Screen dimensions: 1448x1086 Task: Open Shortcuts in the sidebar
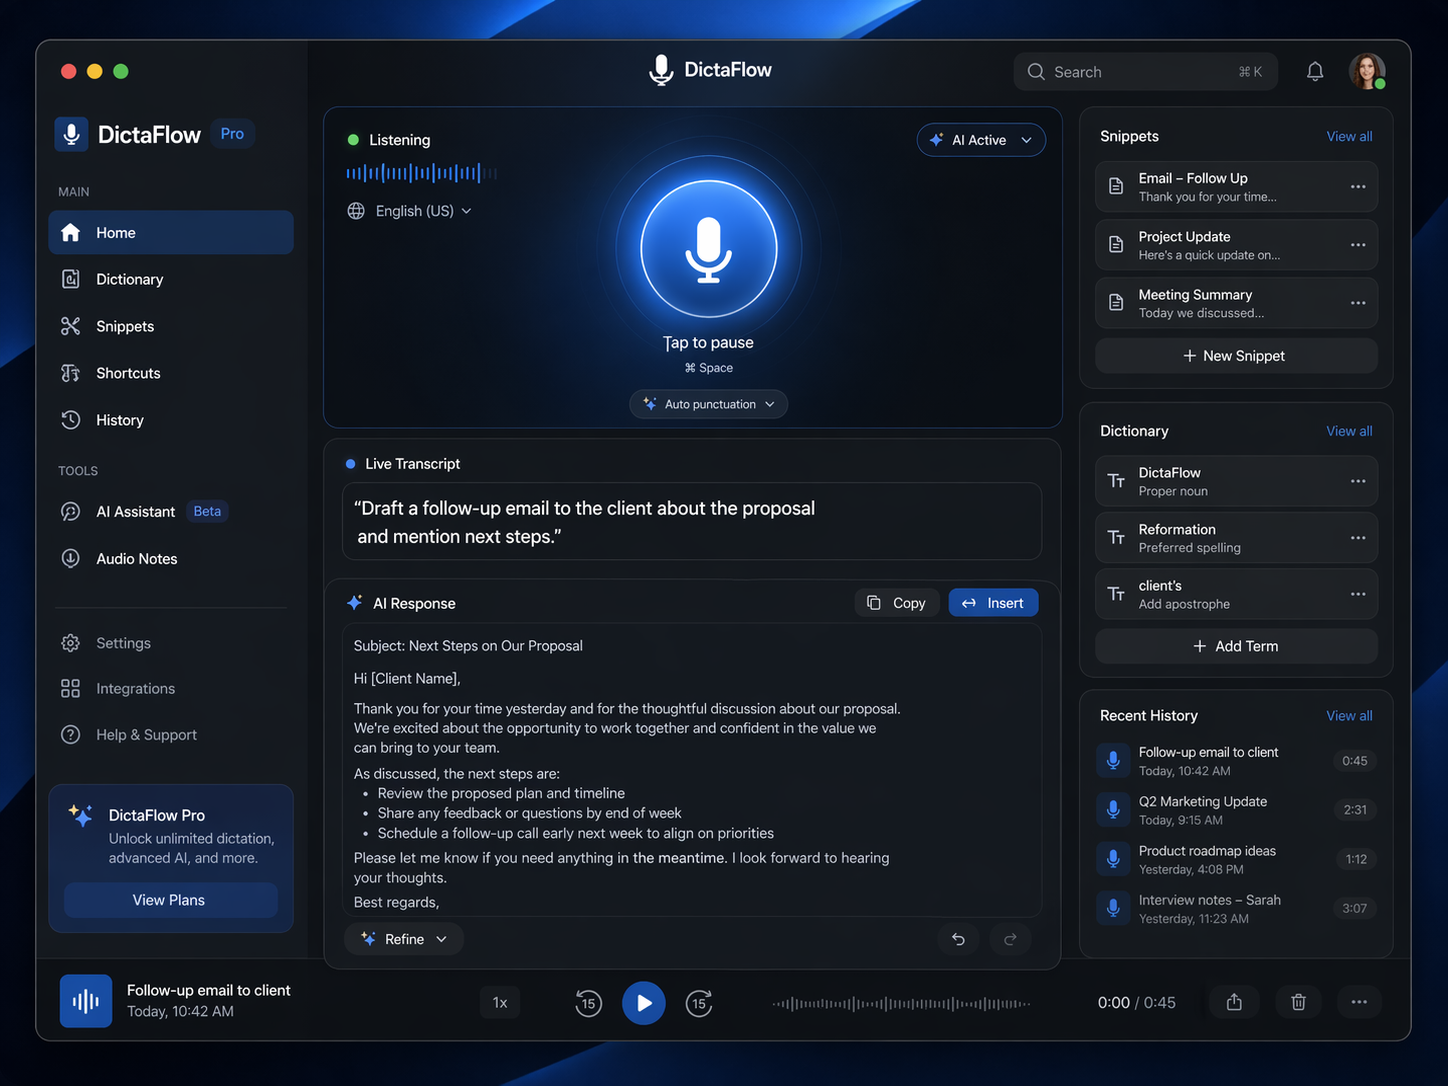[171, 373]
